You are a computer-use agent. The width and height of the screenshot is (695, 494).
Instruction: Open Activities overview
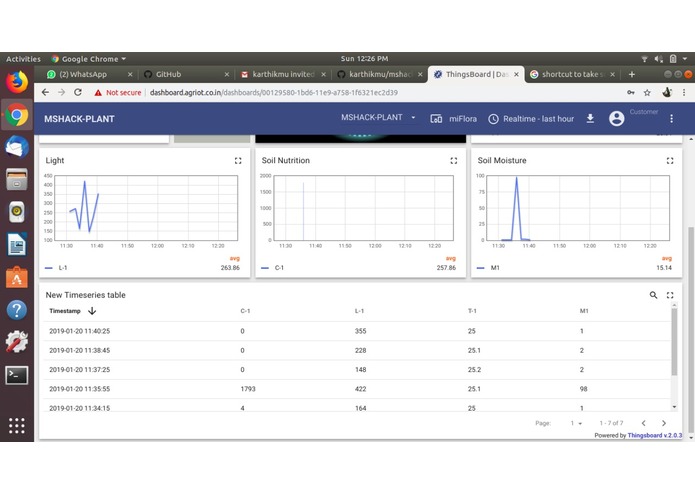23,58
